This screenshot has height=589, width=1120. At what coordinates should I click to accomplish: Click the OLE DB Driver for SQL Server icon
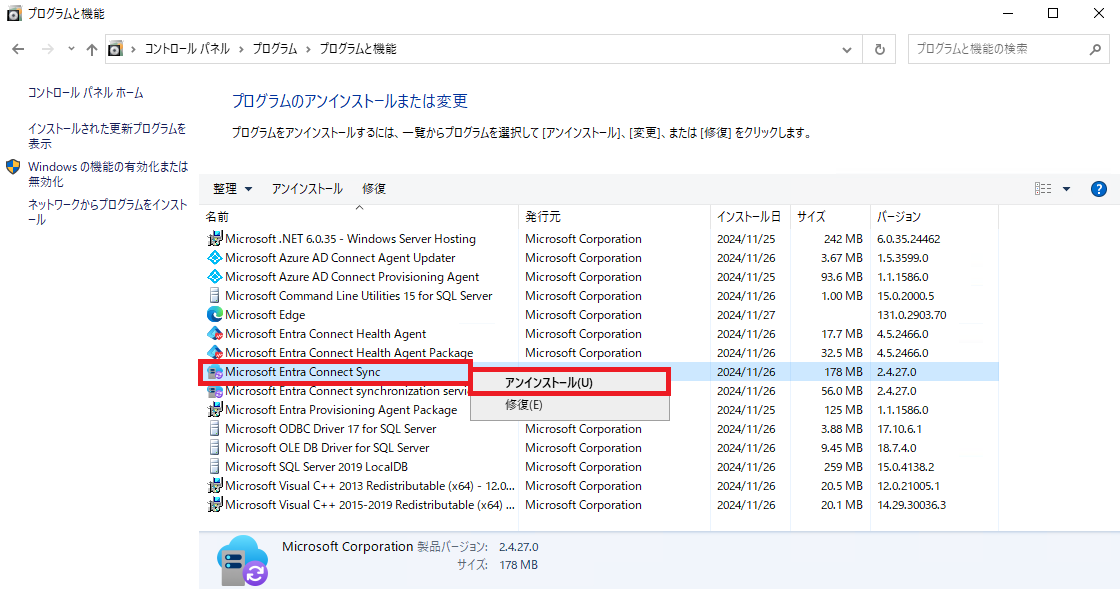214,448
